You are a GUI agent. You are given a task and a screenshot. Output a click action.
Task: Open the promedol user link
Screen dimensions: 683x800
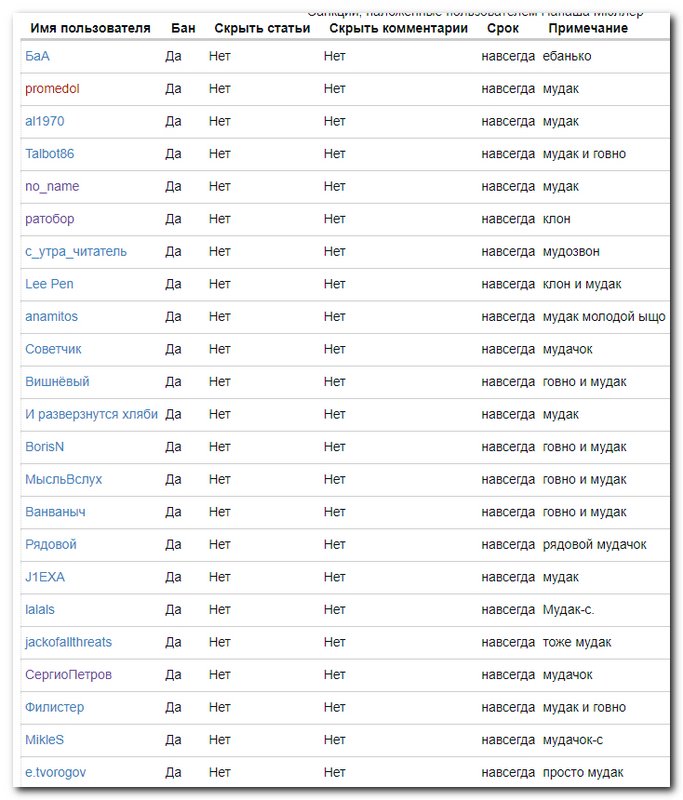tap(52, 89)
